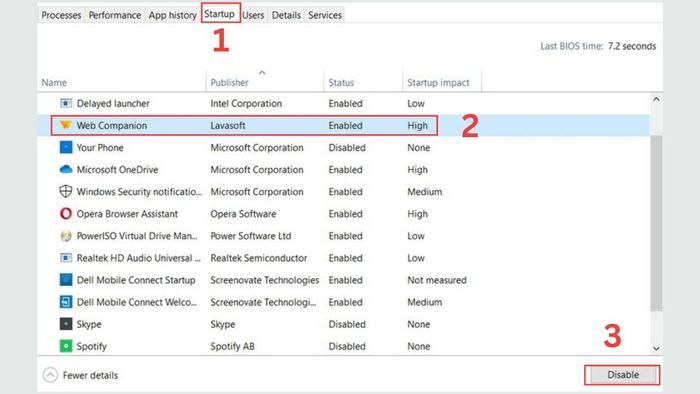Click the Publisher column sort arrow
The height and width of the screenshot is (394, 700).
coord(262,73)
